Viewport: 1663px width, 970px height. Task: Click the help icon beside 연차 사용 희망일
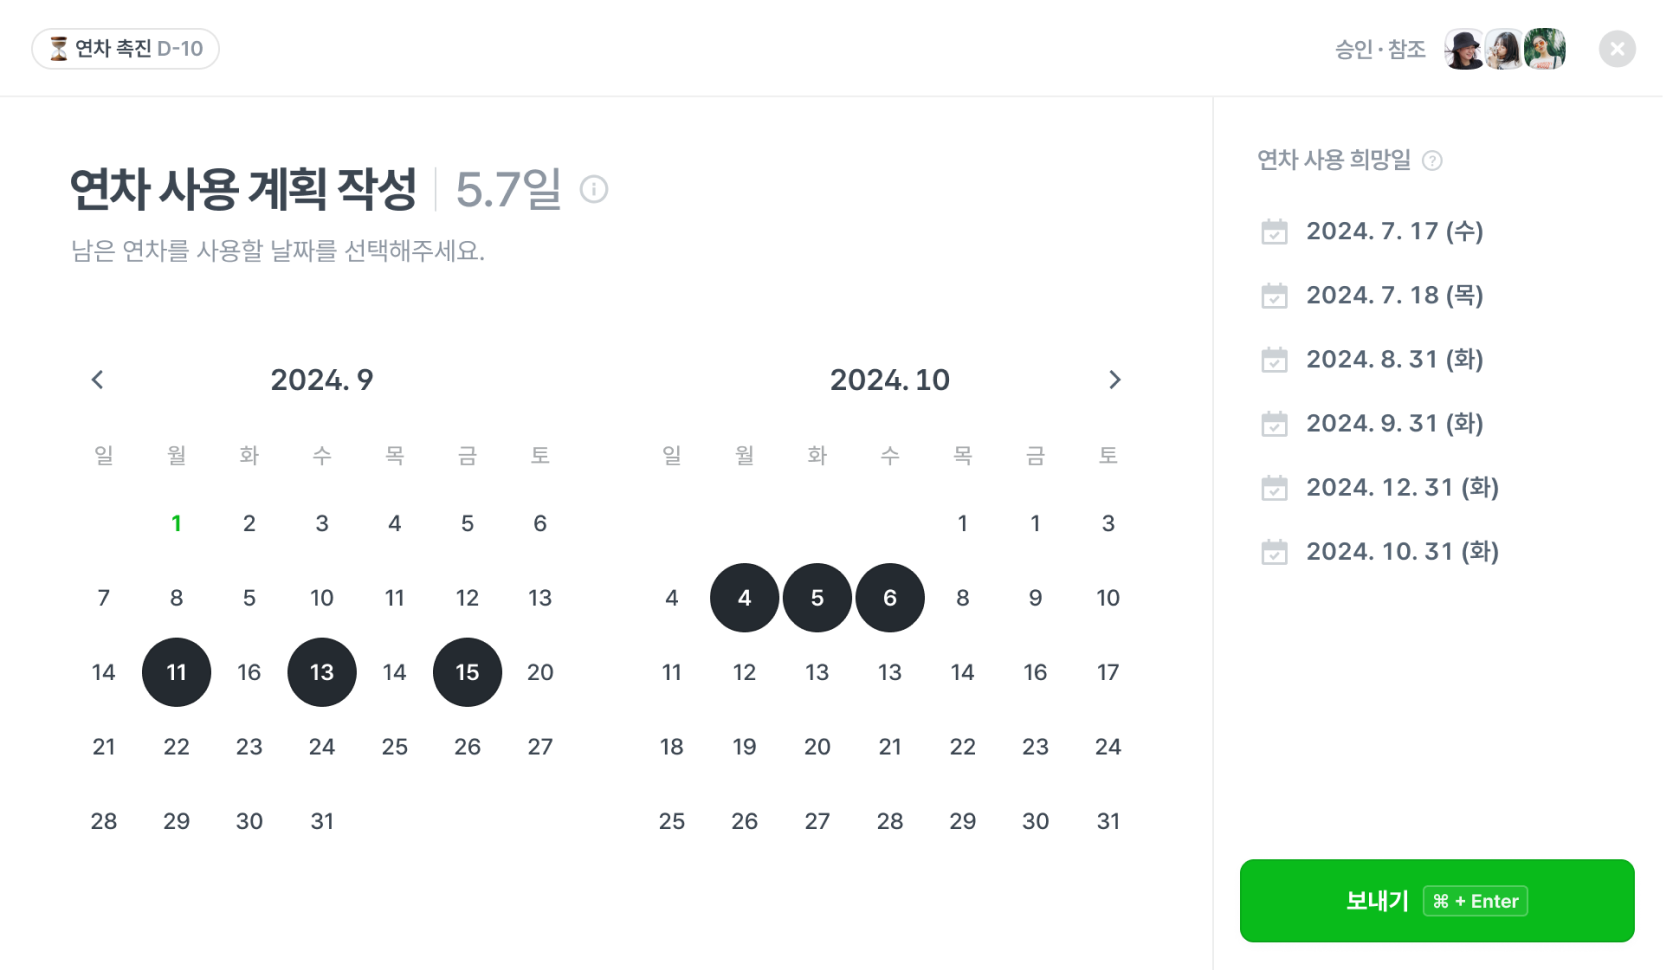1432,160
